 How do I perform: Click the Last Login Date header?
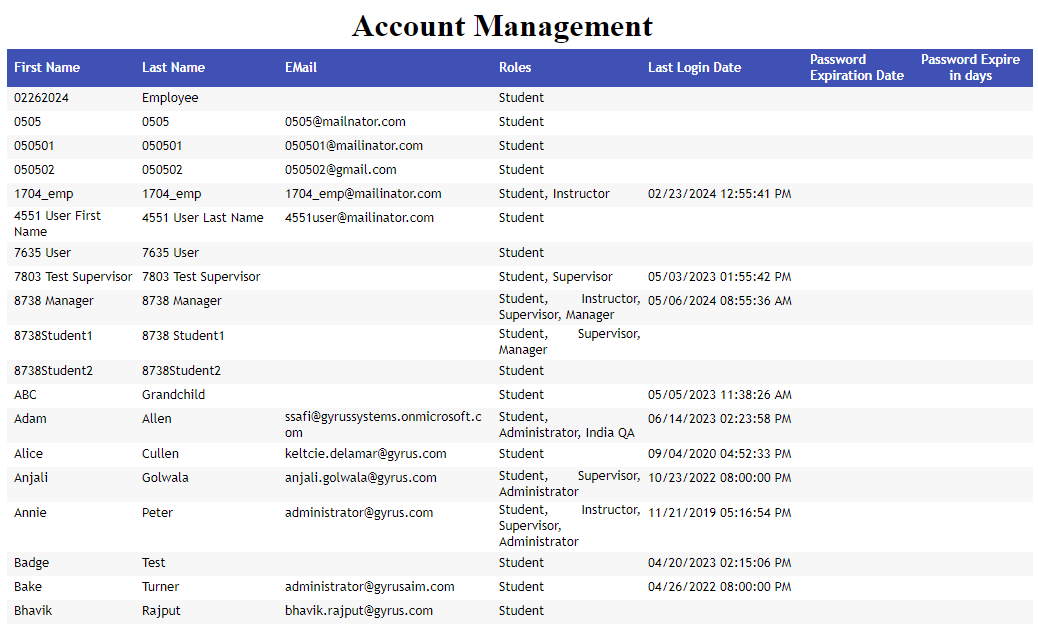pyautogui.click(x=694, y=68)
